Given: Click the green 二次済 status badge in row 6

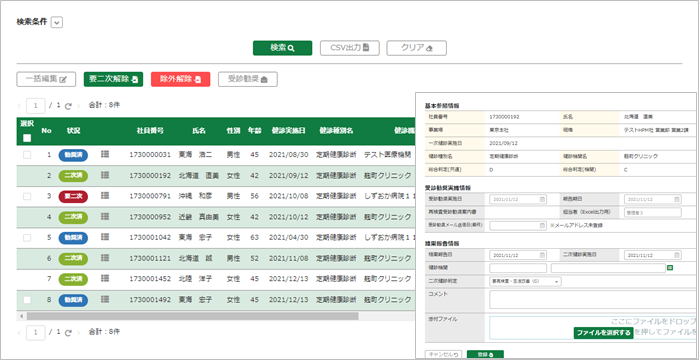Looking at the screenshot, I should pyautogui.click(x=73, y=258).
